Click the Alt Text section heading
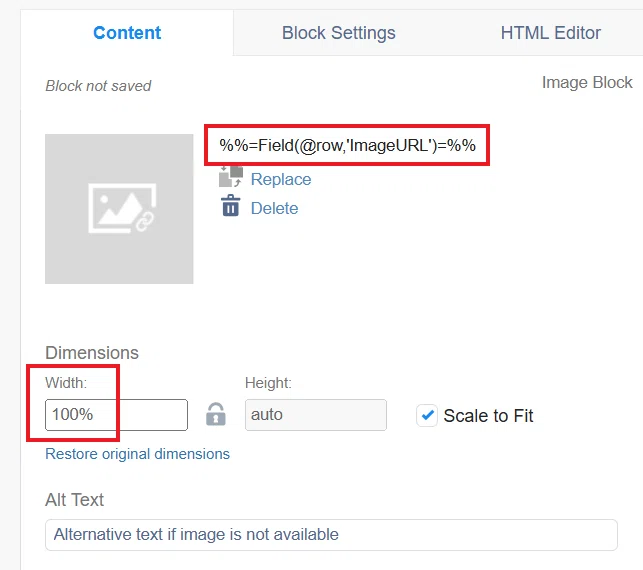Image resolution: width=643 pixels, height=570 pixels. coord(74,500)
